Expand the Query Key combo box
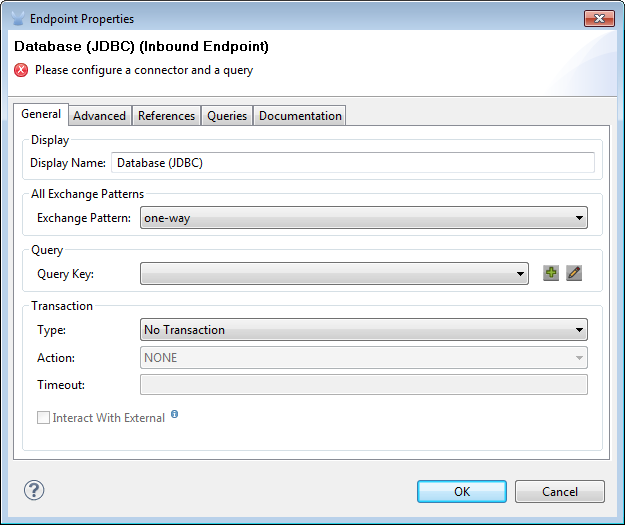 pos(334,274)
